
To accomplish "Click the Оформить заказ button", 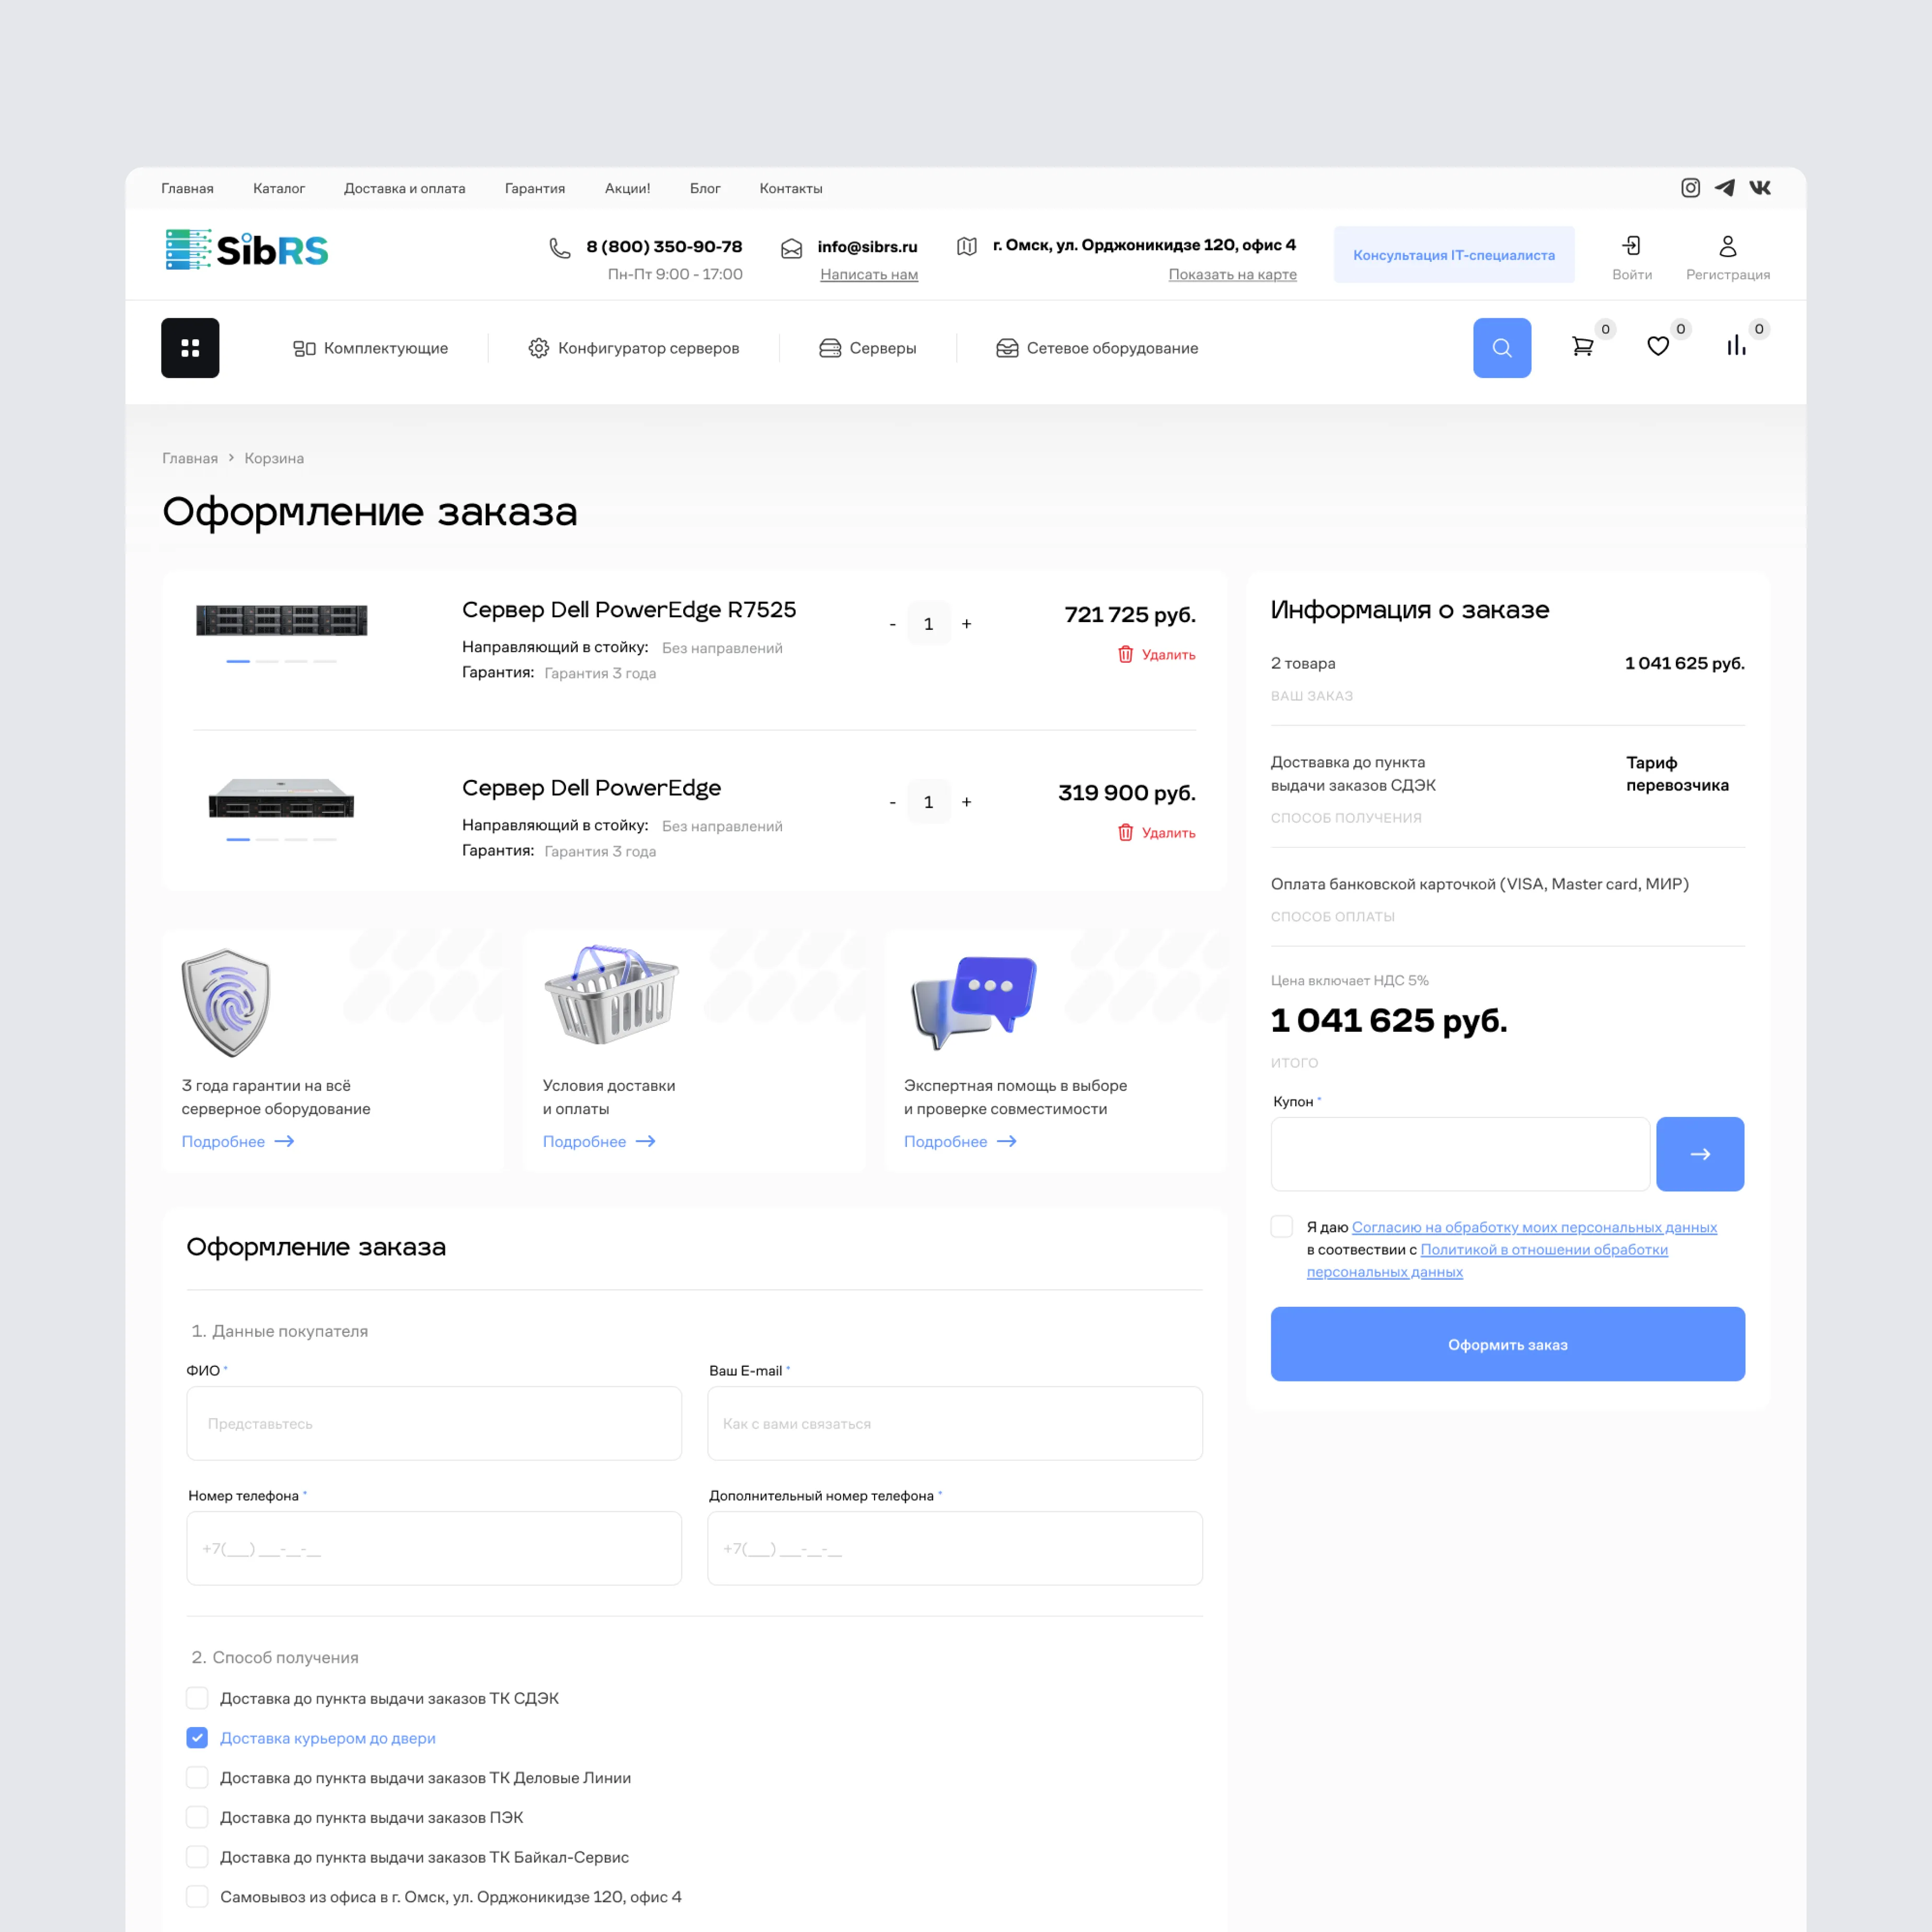I will (x=1508, y=1344).
